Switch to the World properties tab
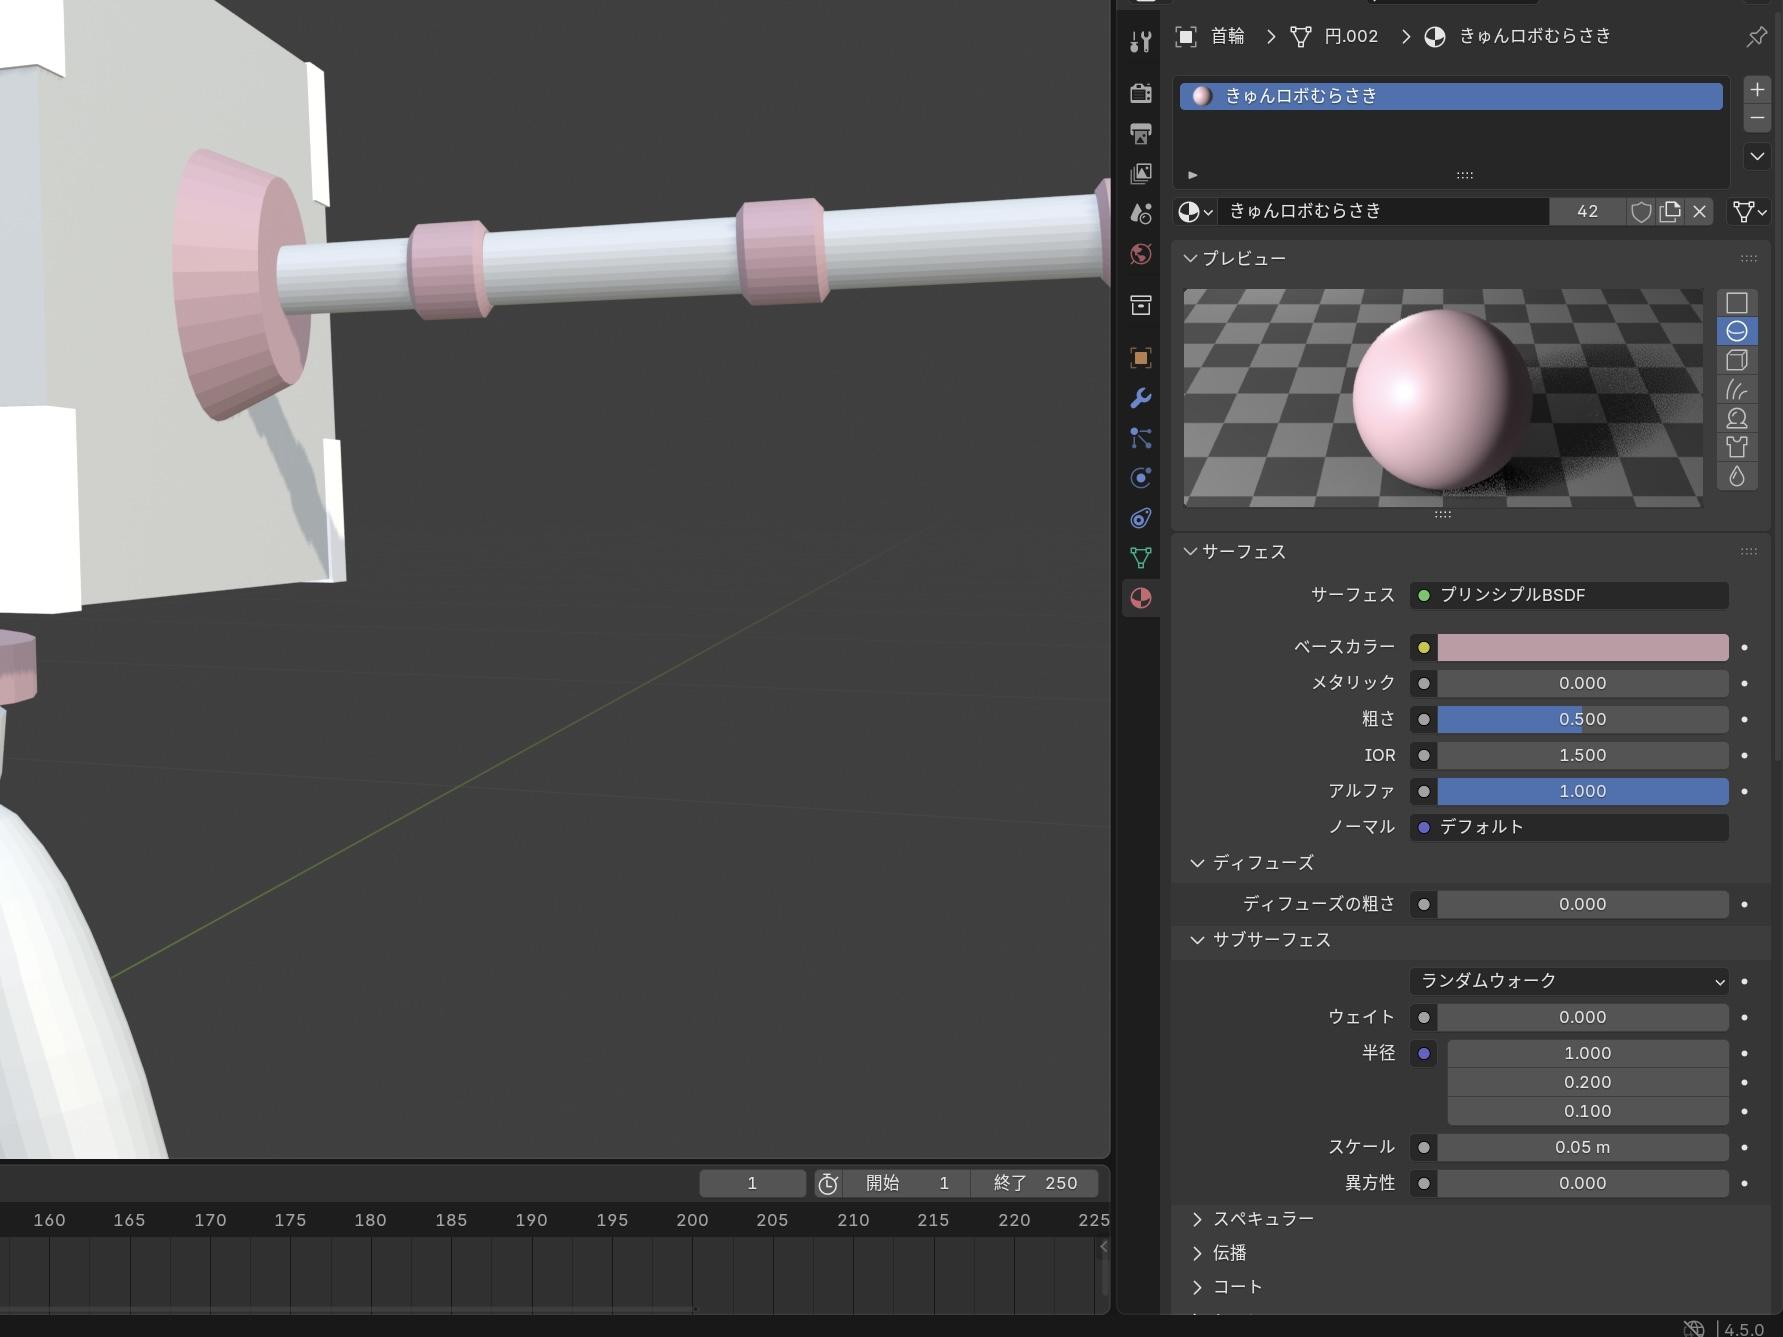 pyautogui.click(x=1140, y=254)
